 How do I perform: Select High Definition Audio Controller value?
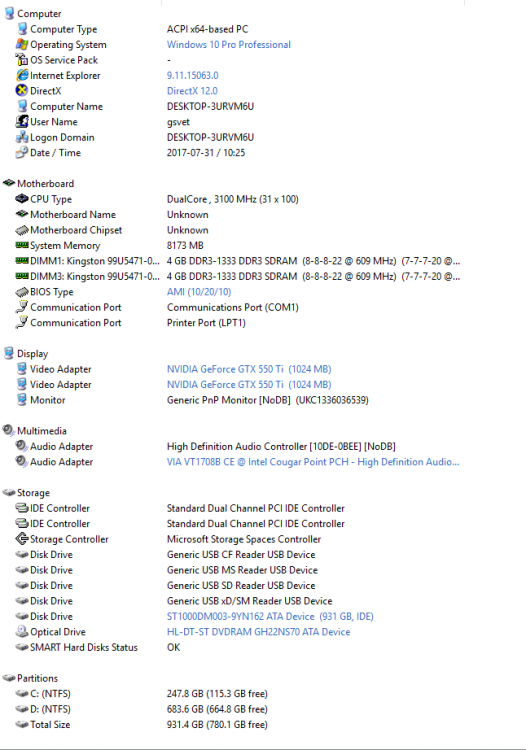click(x=281, y=446)
